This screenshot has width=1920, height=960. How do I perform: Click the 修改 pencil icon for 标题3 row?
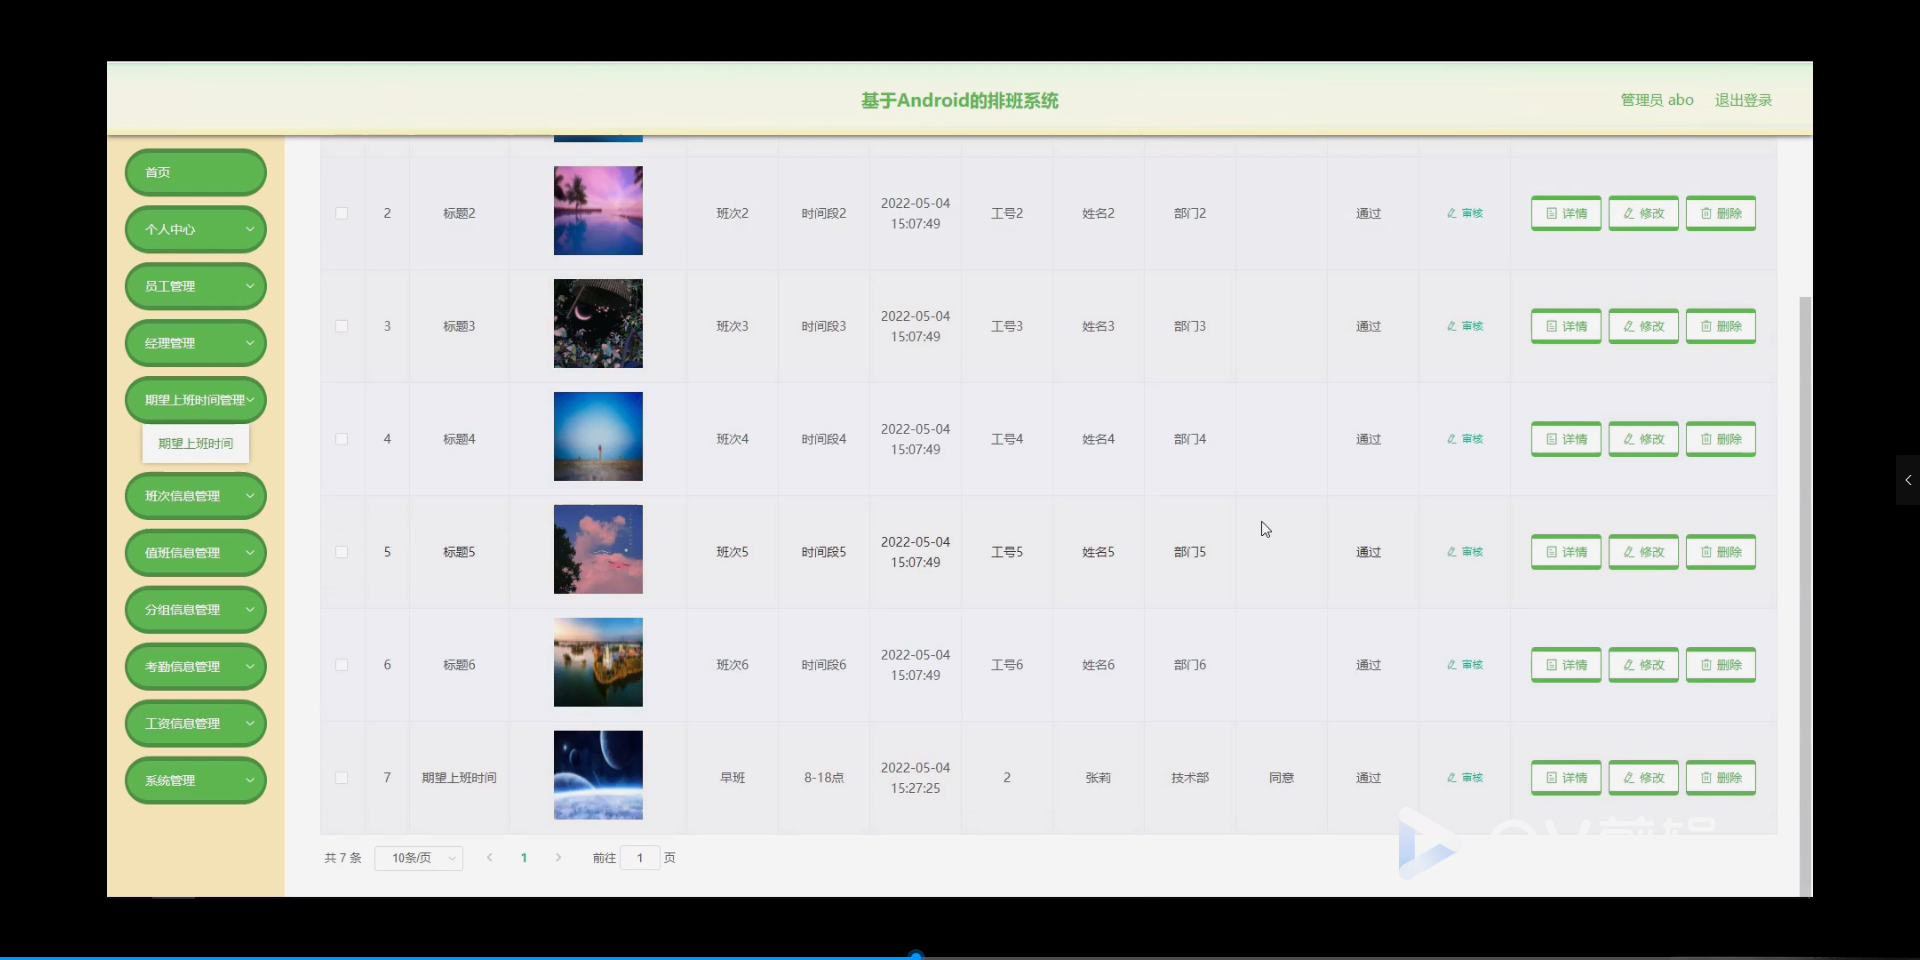[x=1627, y=325]
